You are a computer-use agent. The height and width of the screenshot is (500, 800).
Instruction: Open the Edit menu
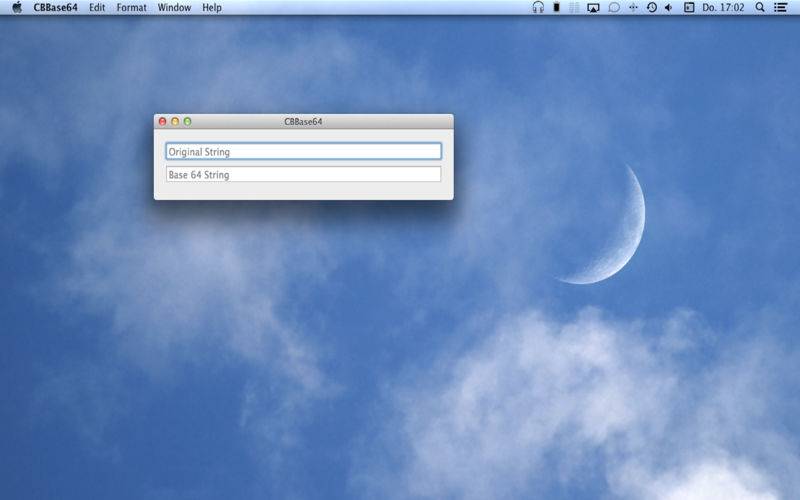point(97,7)
